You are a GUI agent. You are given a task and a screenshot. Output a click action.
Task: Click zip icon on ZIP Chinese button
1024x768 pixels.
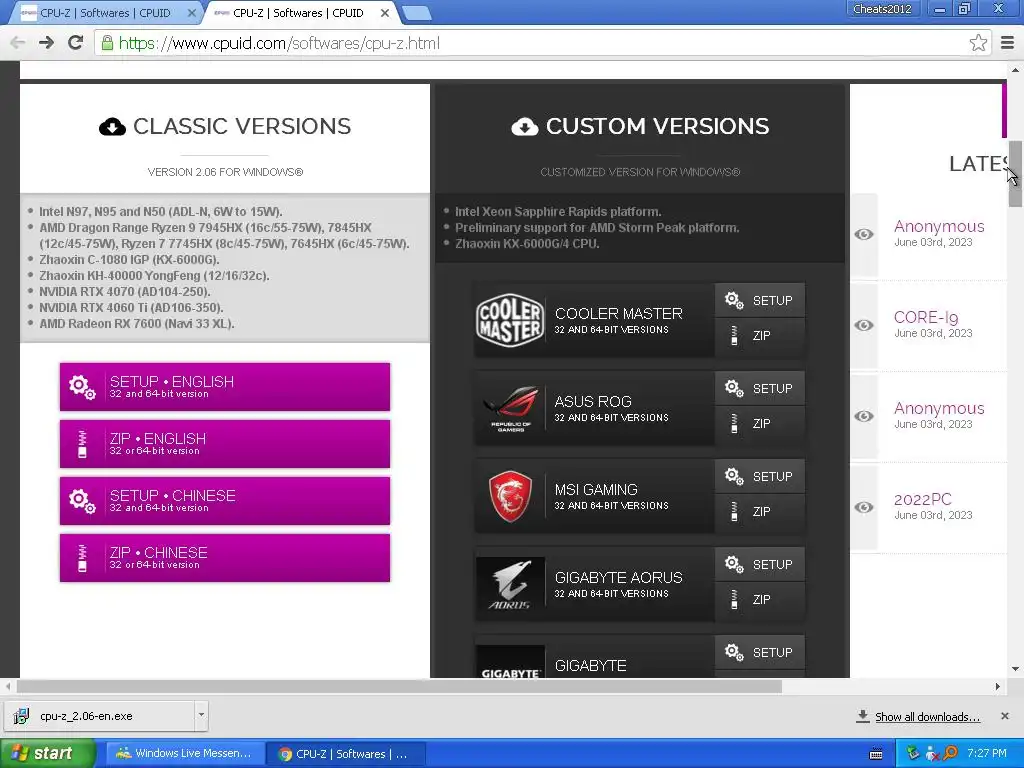tap(82, 558)
